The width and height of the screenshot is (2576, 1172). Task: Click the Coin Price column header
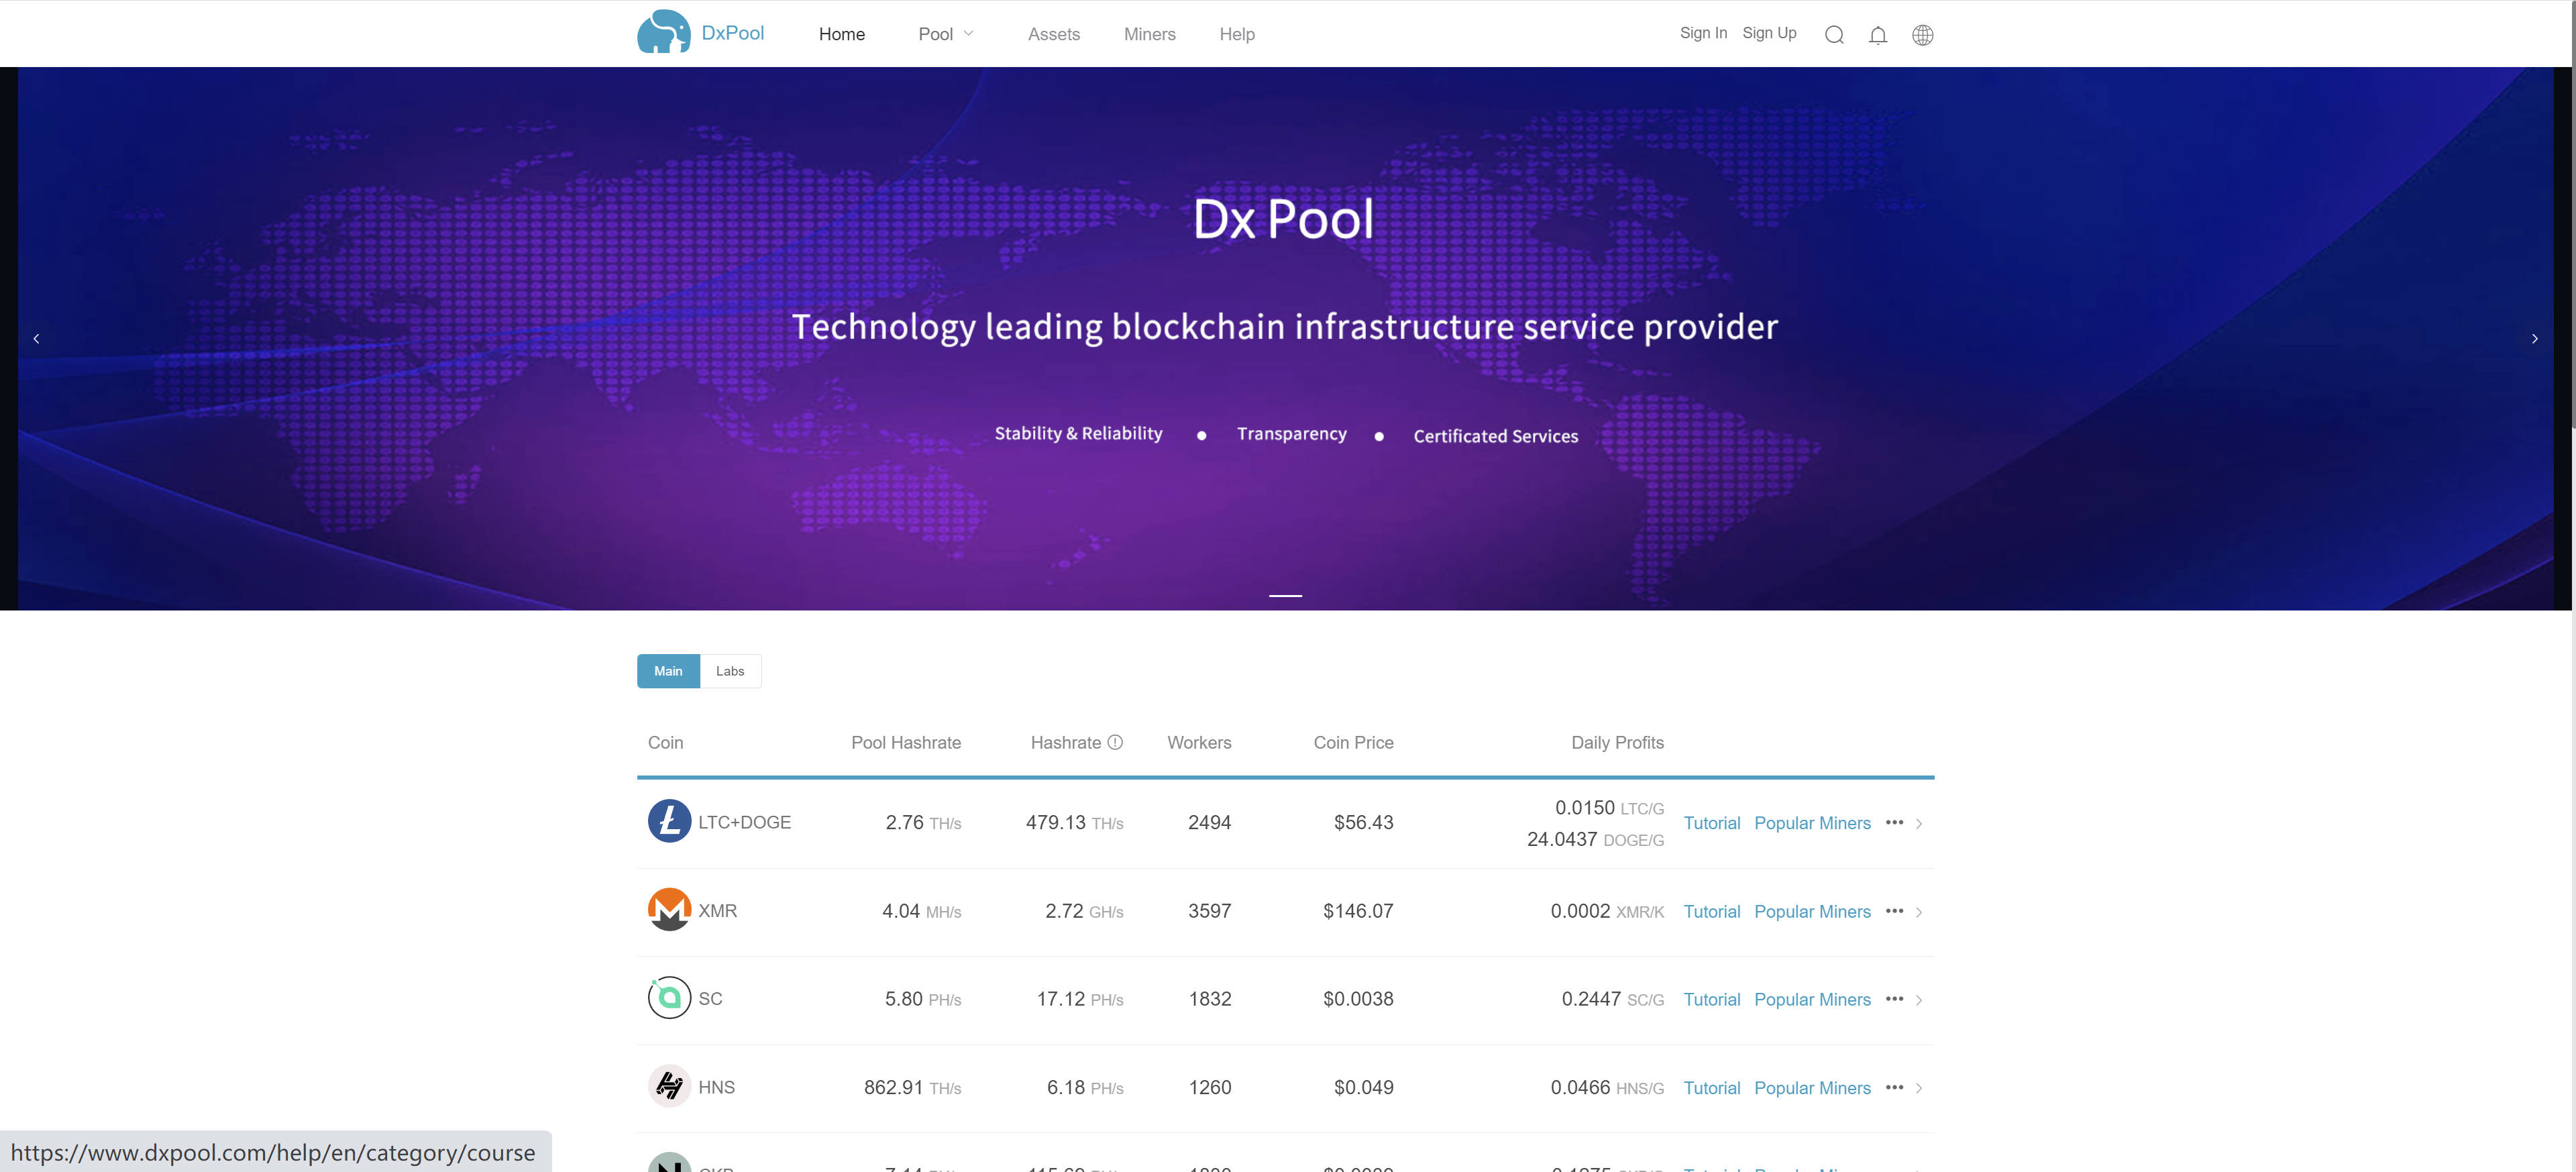click(x=1353, y=742)
